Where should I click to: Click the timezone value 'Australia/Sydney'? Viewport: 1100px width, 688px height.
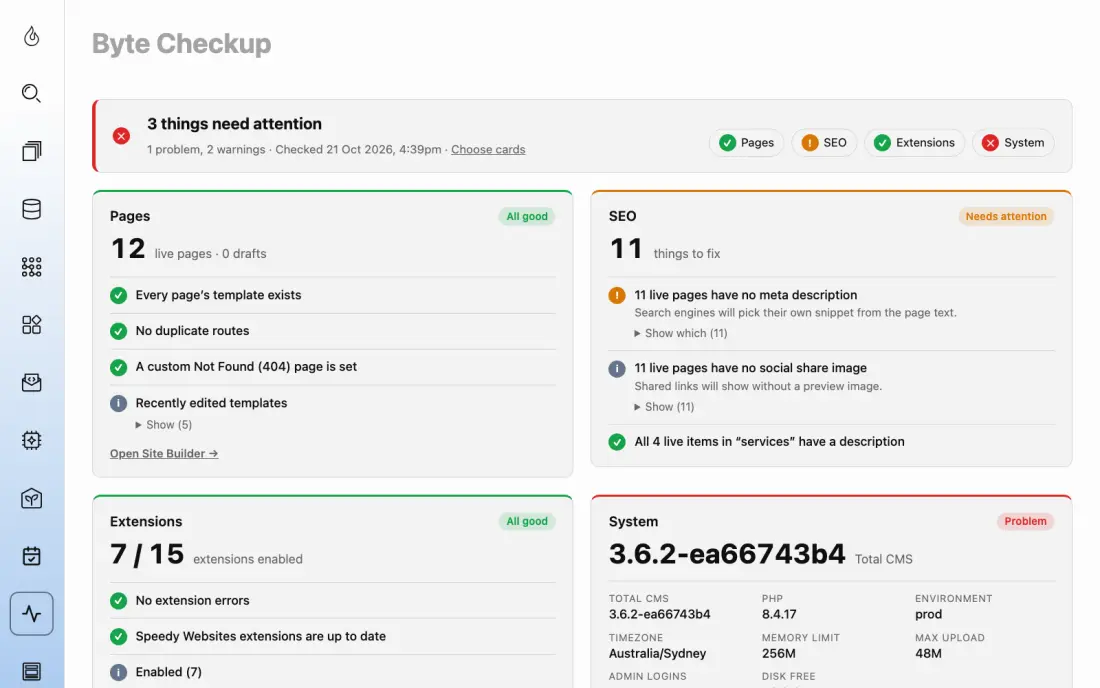(x=657, y=654)
